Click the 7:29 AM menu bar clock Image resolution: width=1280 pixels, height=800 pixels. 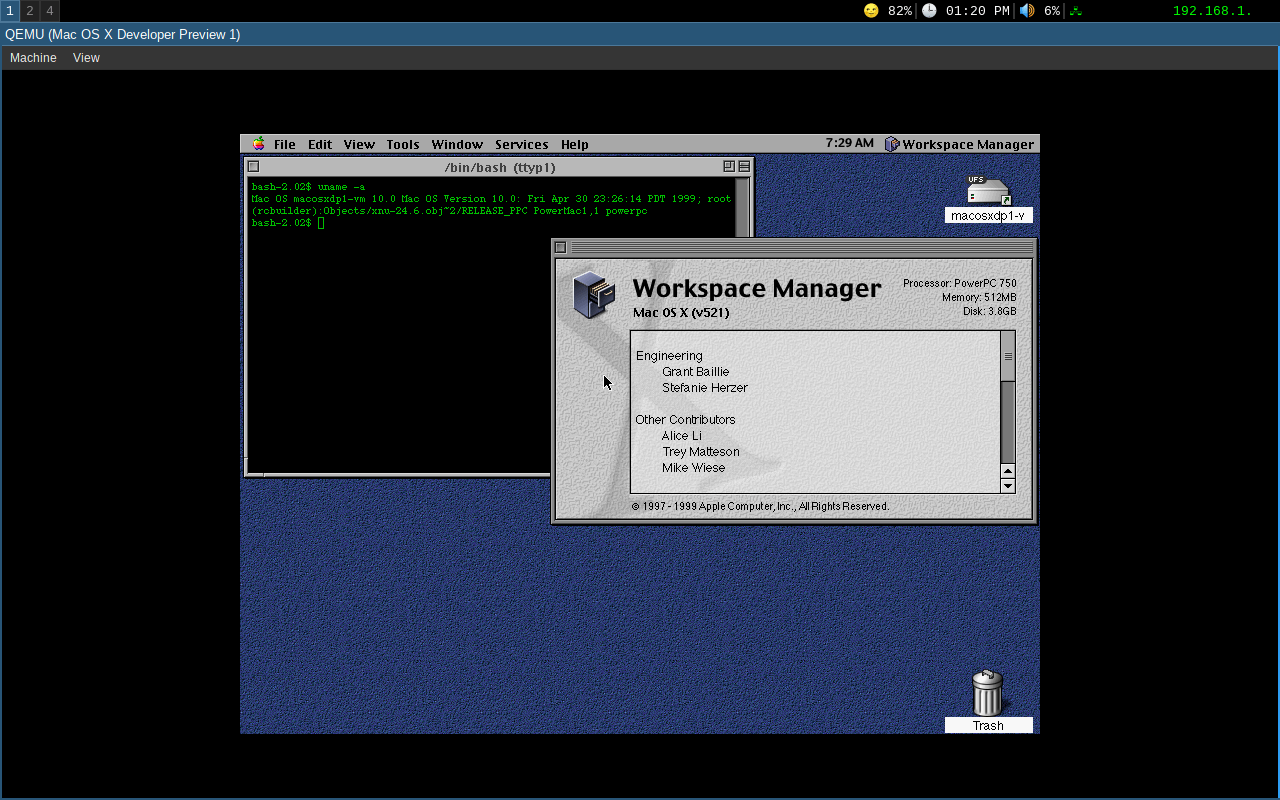coord(850,143)
